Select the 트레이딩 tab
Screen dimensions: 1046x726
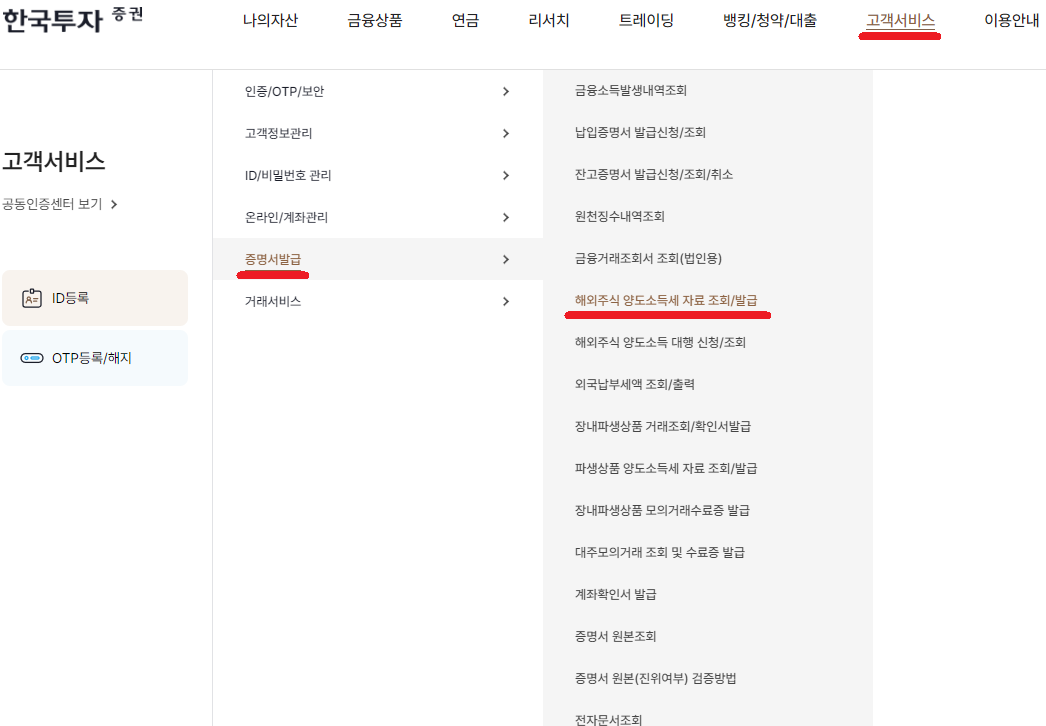646,19
